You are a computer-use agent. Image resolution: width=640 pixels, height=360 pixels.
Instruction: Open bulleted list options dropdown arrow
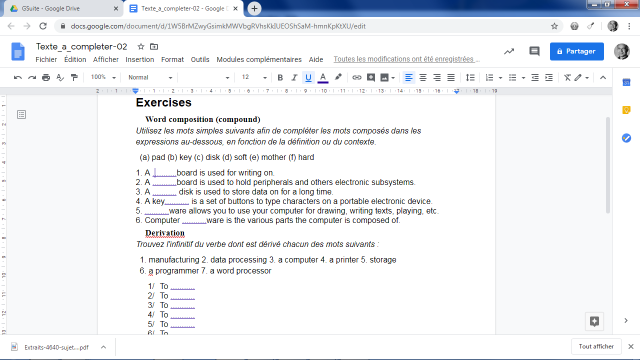point(523,78)
